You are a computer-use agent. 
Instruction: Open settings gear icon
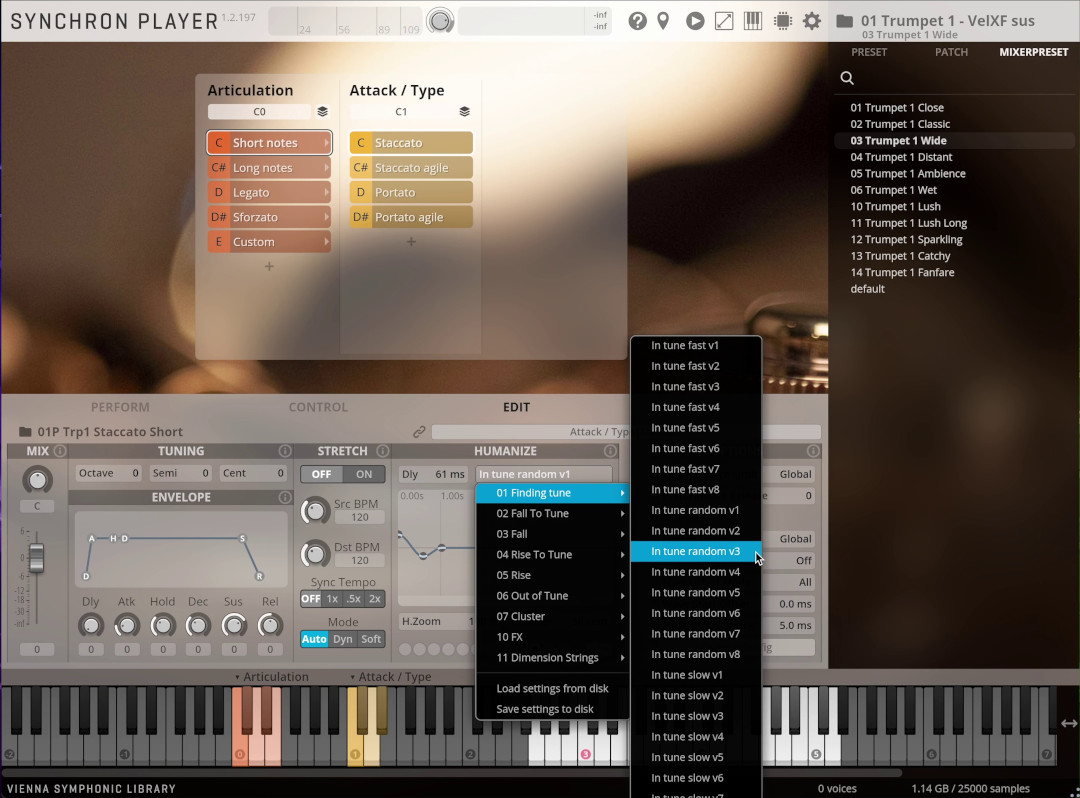point(812,21)
